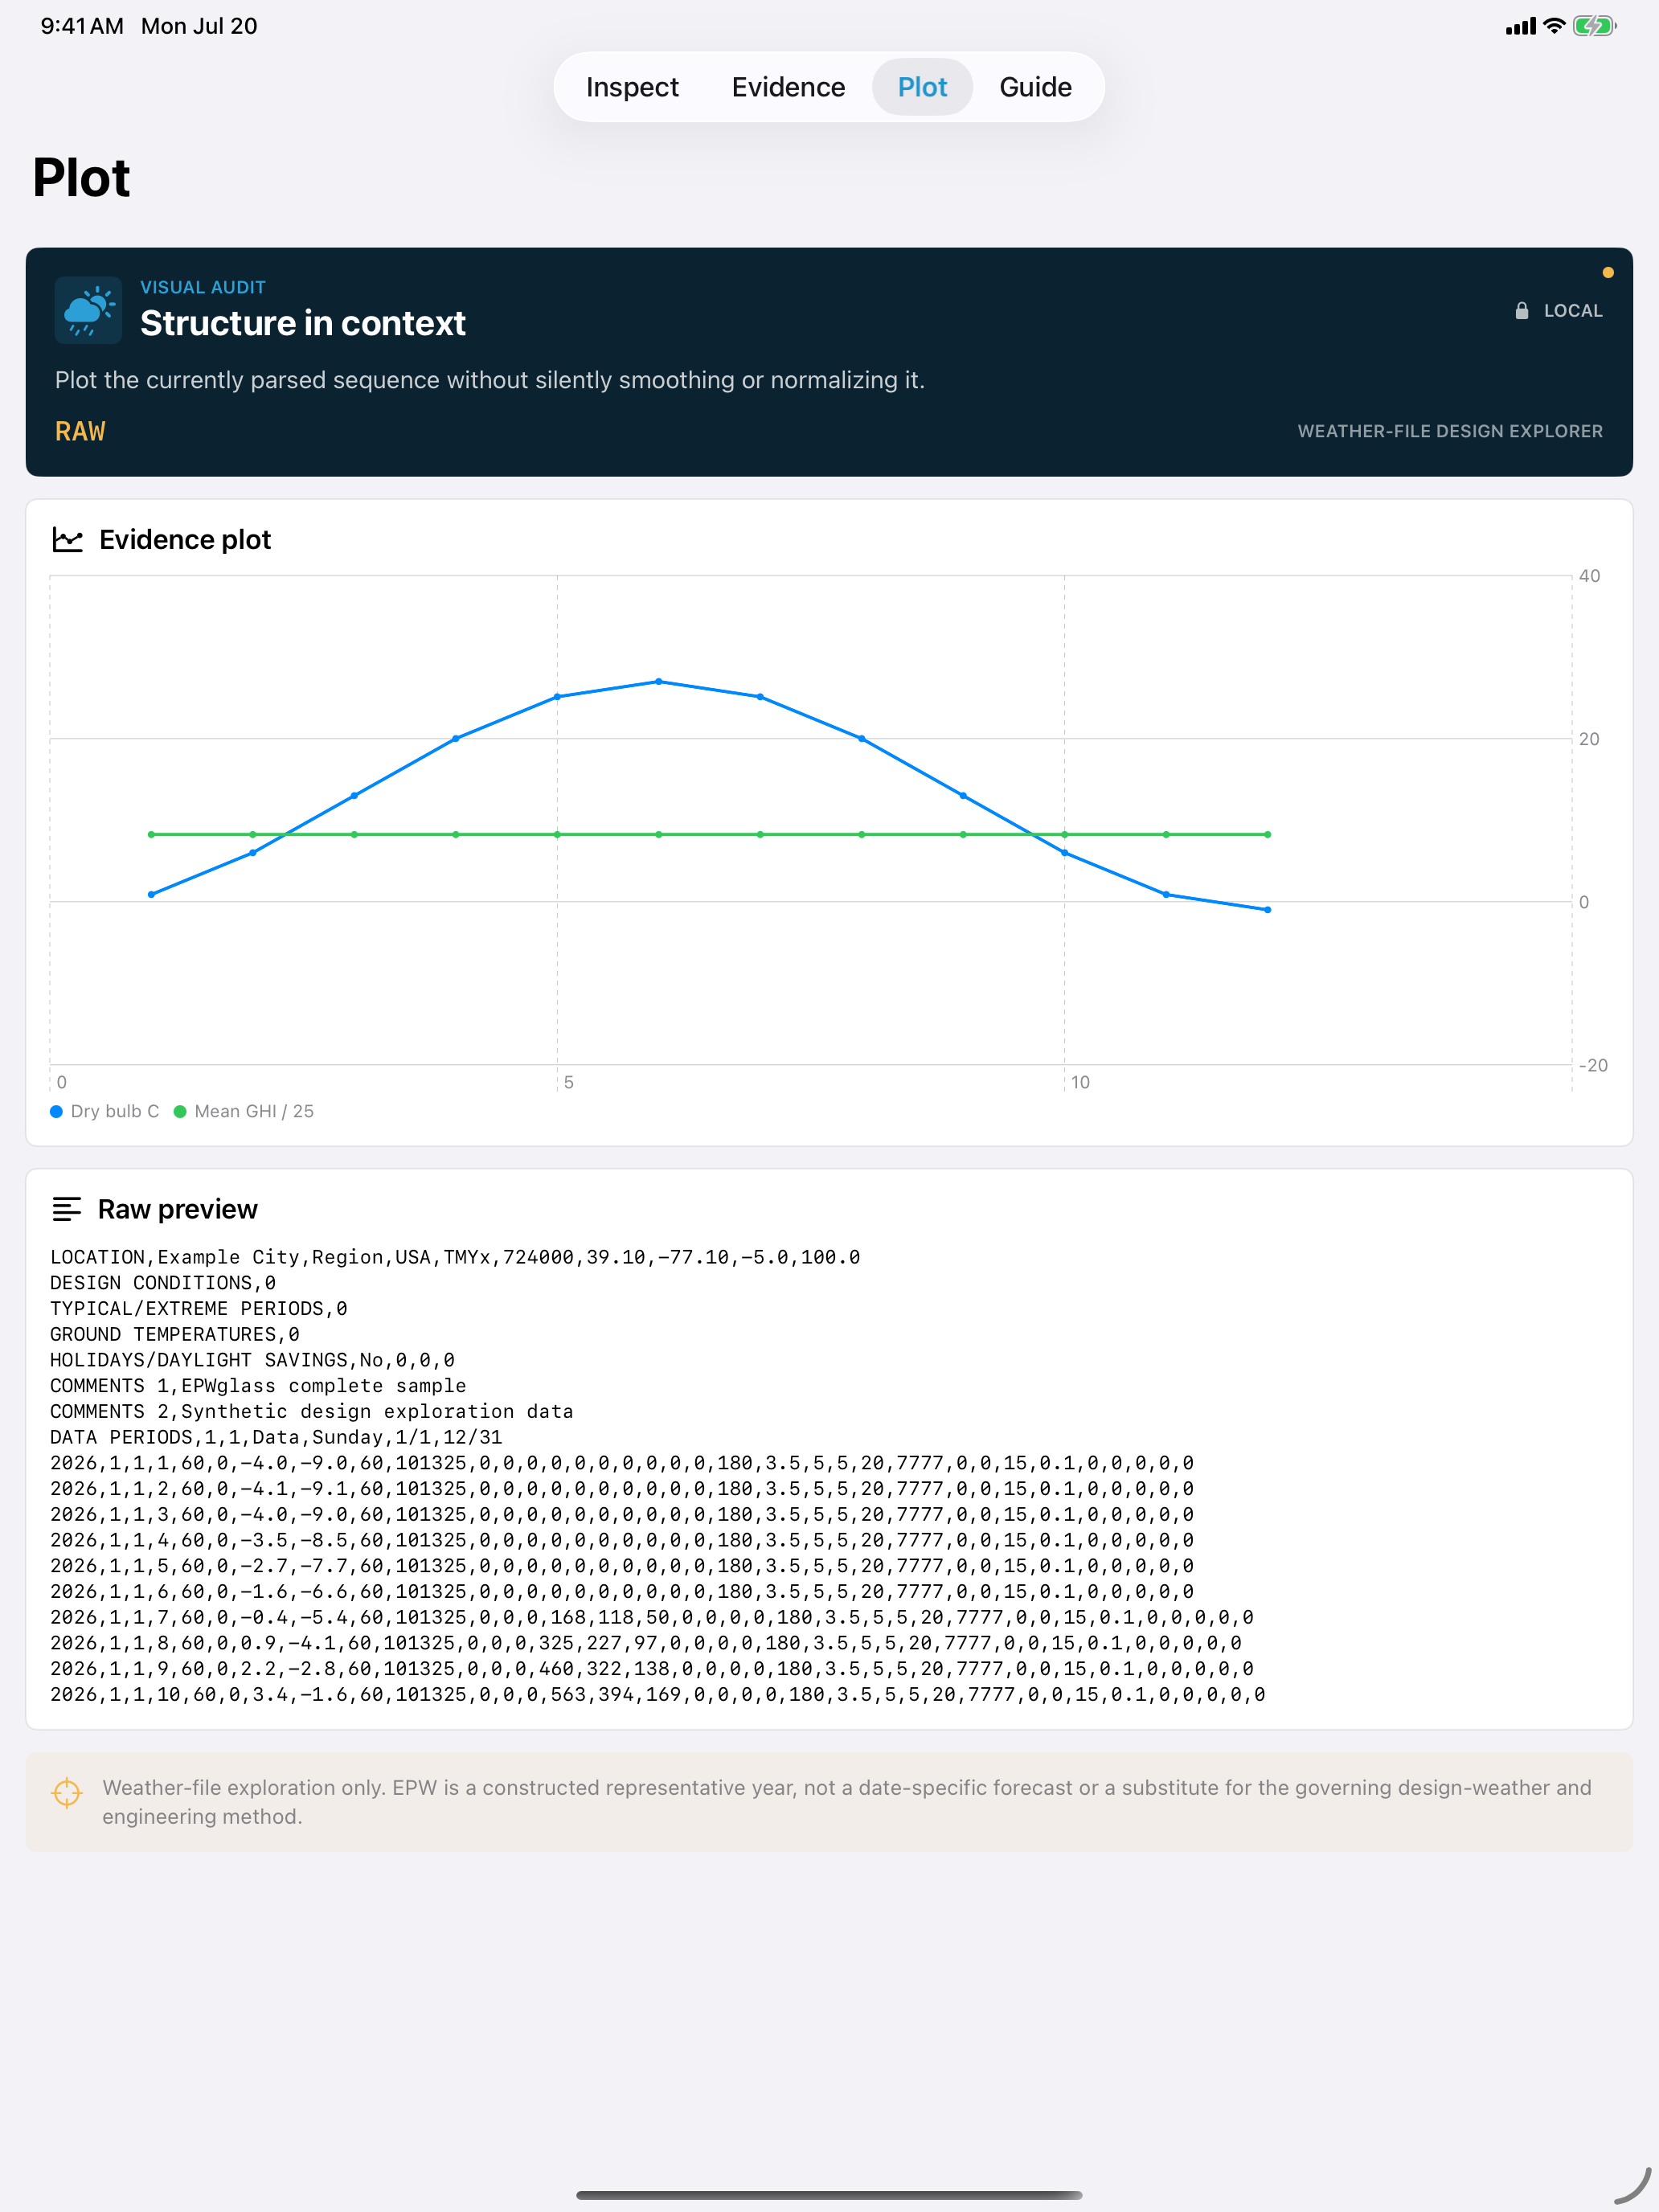Click the HOLIDAYS/DAYLIGHT SAVINGS line
The width and height of the screenshot is (1659, 2212).
coord(253,1361)
